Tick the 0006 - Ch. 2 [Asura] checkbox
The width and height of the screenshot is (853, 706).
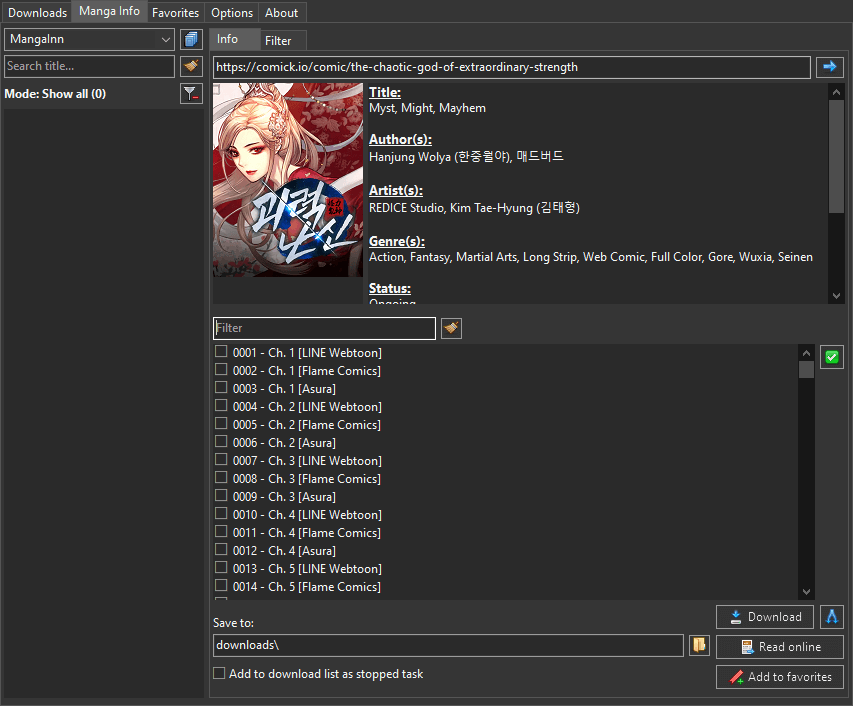pos(221,442)
